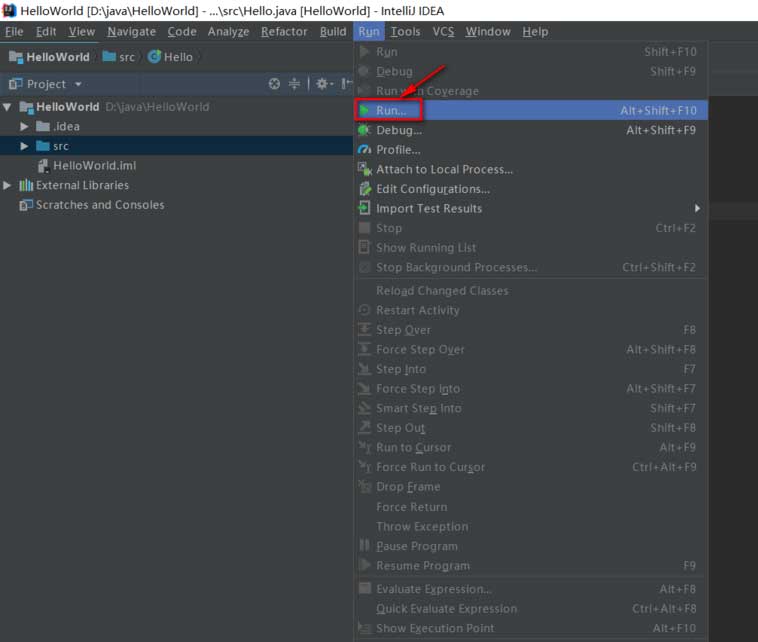
Task: Open the Build menu
Action: (333, 31)
